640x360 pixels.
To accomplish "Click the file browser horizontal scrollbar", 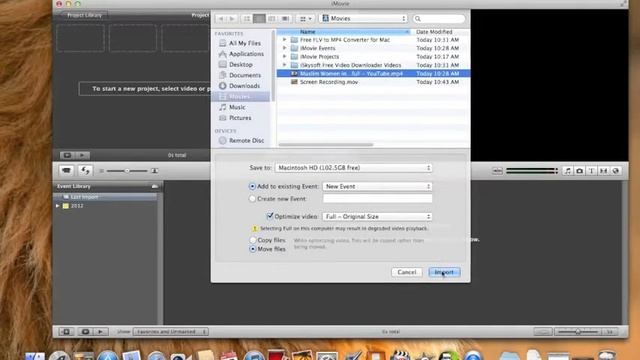I will [326, 144].
